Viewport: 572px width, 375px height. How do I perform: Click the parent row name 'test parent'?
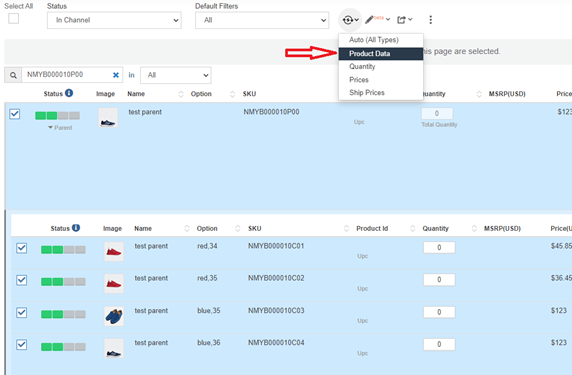(145, 112)
